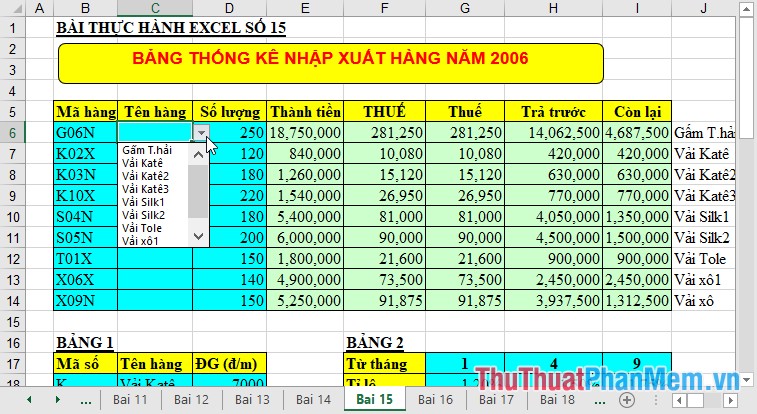Image resolution: width=757 pixels, height=414 pixels.
Task: Select the 'ĐG (đ/m)' header cell
Action: 229,363
